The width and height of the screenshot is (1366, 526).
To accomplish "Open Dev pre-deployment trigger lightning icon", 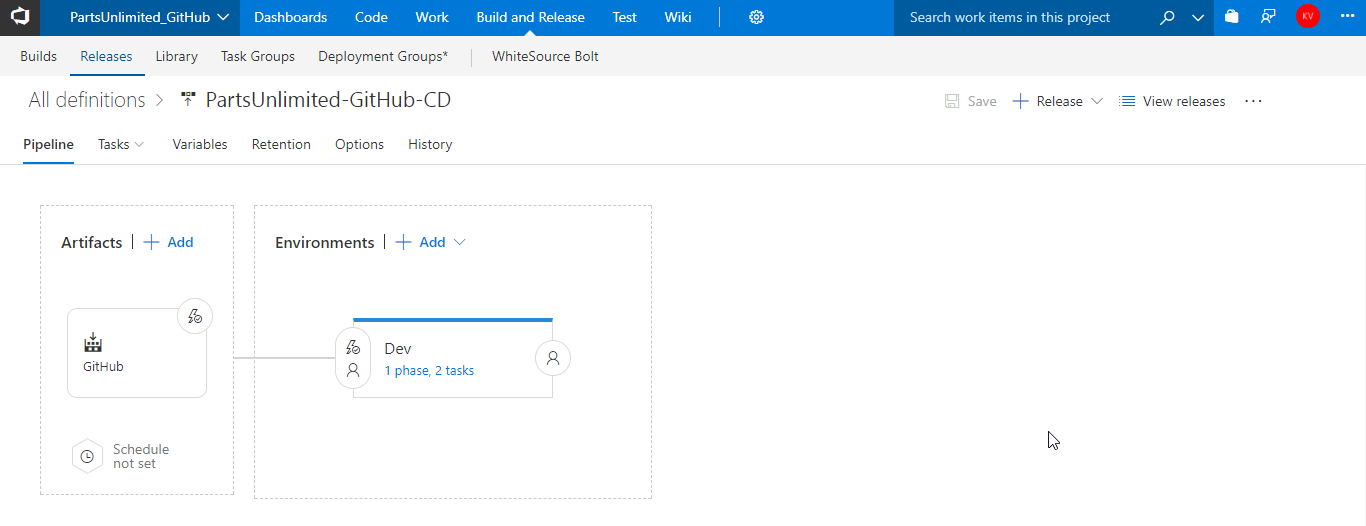I will pyautogui.click(x=352, y=348).
